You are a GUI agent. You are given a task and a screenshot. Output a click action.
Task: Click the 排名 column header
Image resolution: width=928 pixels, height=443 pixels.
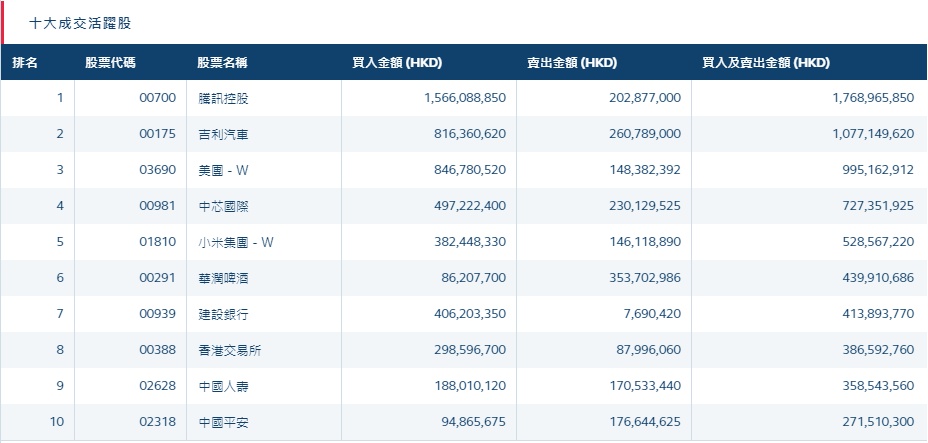click(25, 63)
